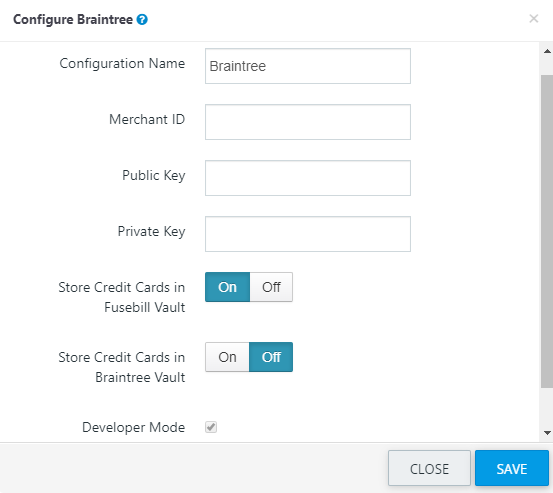Turn Off Fusebill Vault card storage
Image resolution: width=553 pixels, height=493 pixels.
pos(271,287)
